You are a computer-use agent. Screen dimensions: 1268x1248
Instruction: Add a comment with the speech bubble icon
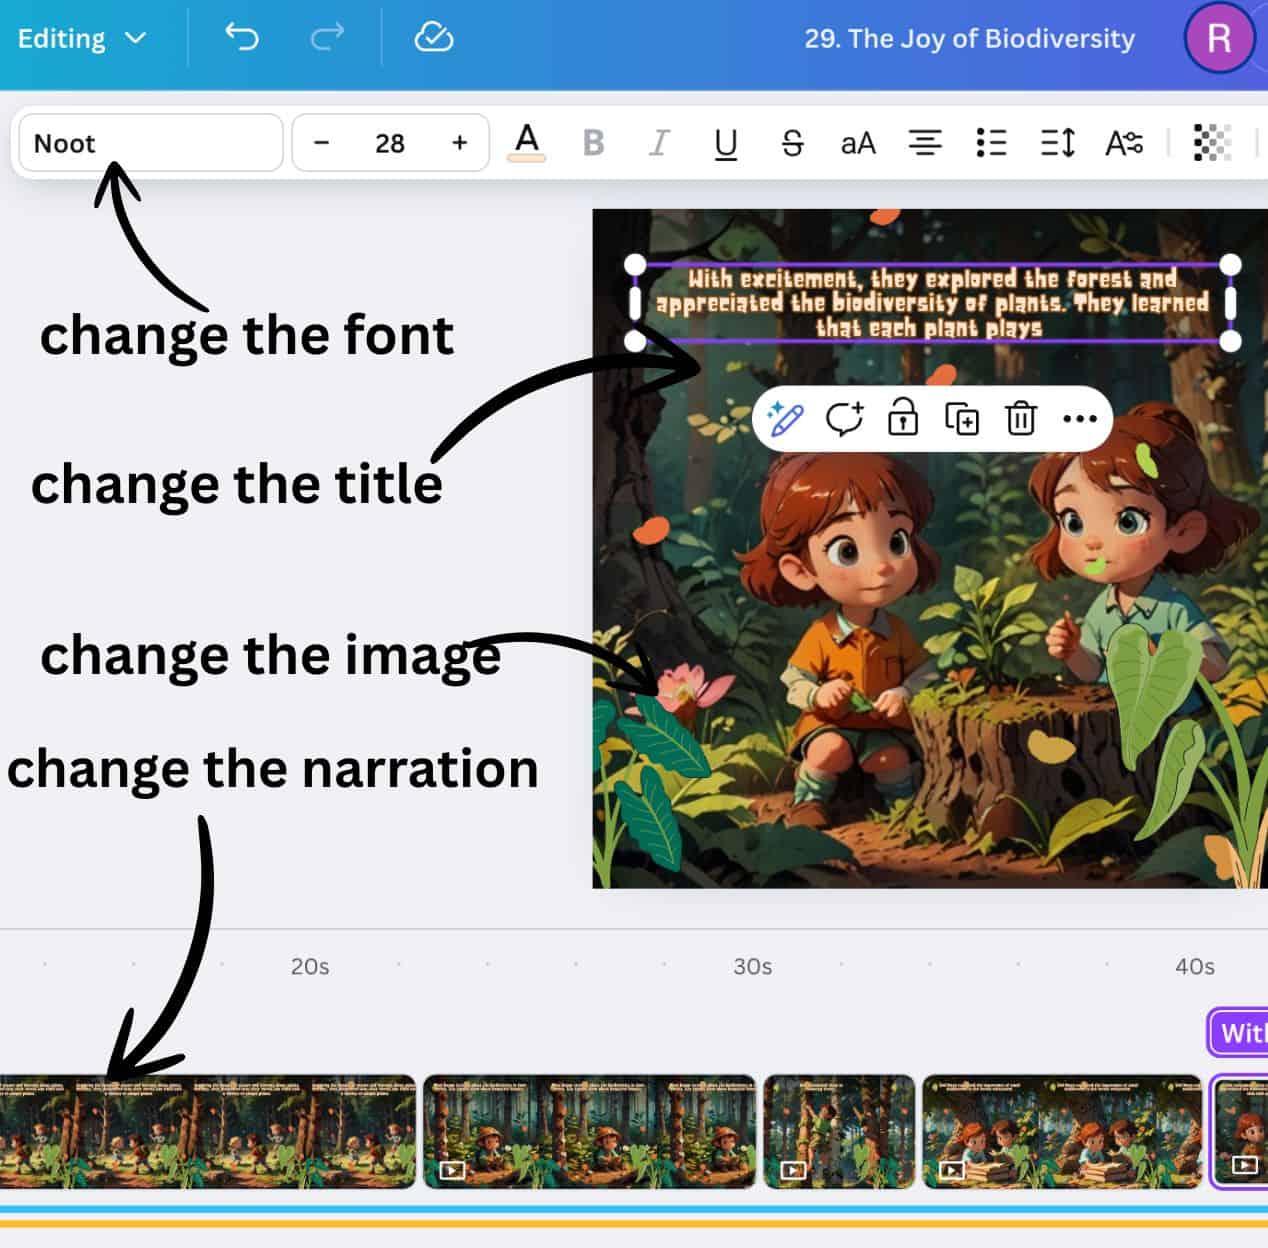(844, 418)
